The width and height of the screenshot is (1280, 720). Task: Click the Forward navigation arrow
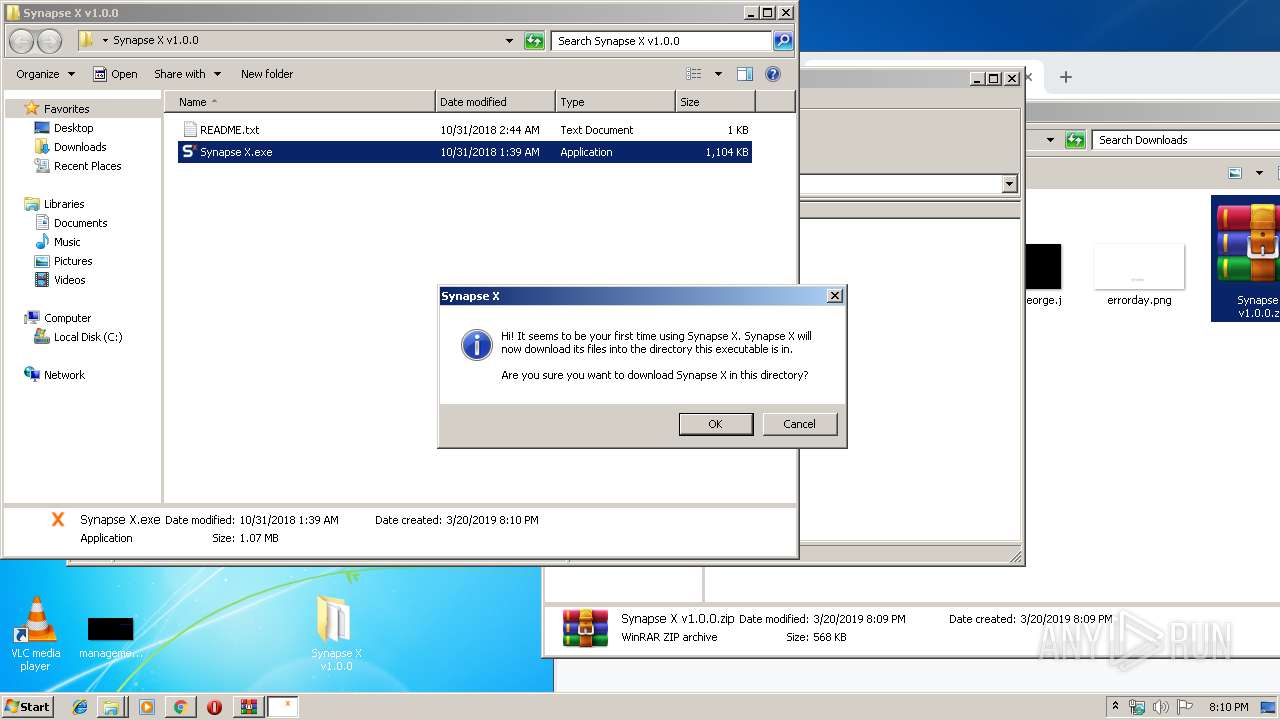50,41
